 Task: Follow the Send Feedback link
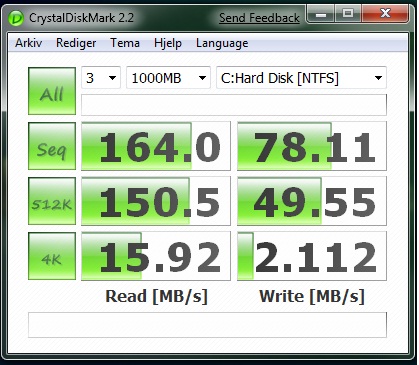(x=259, y=18)
